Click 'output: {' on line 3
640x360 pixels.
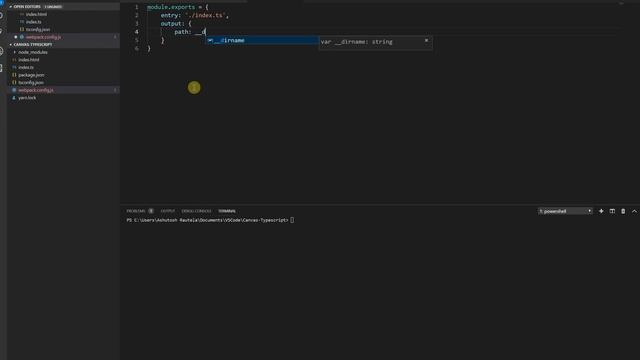(x=176, y=24)
